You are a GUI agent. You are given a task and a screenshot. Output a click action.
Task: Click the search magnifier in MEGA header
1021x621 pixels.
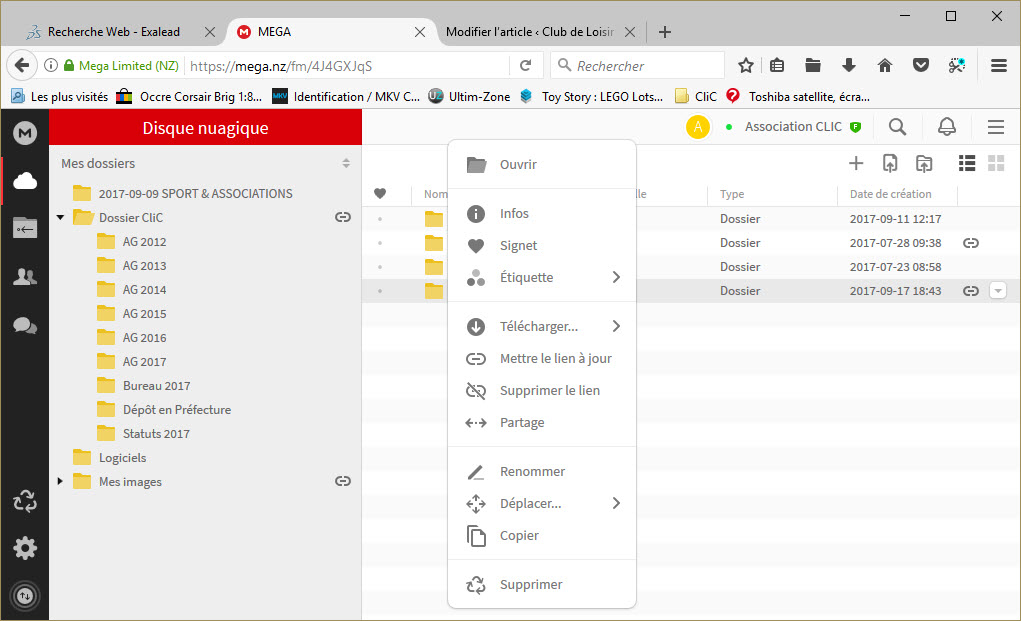897,127
